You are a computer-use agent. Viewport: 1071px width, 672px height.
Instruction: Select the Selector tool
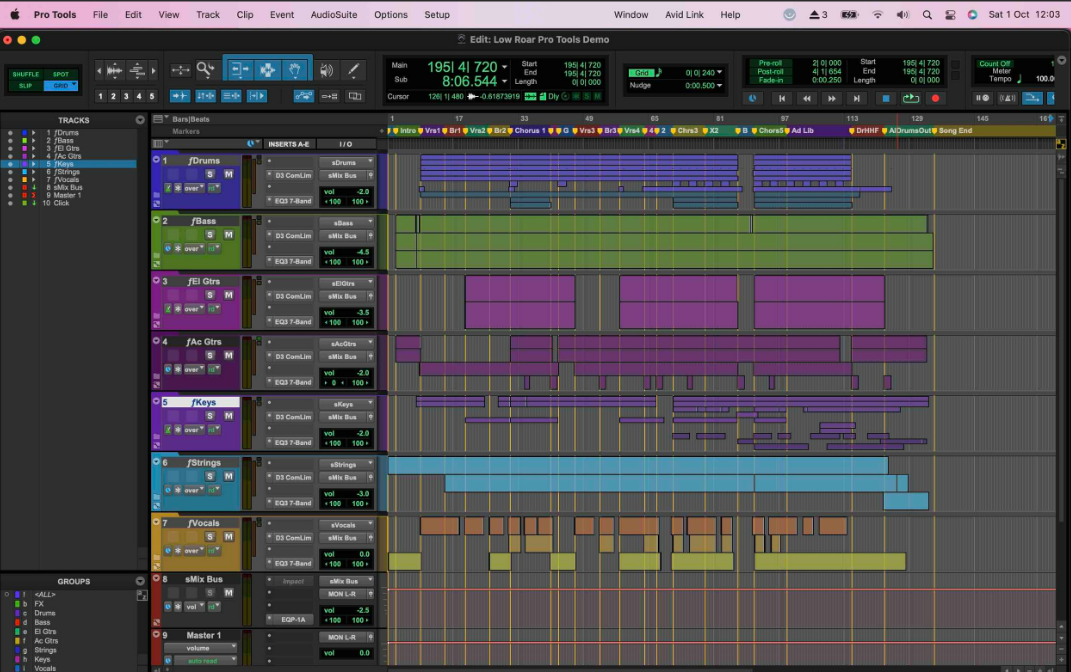pyautogui.click(x=268, y=69)
